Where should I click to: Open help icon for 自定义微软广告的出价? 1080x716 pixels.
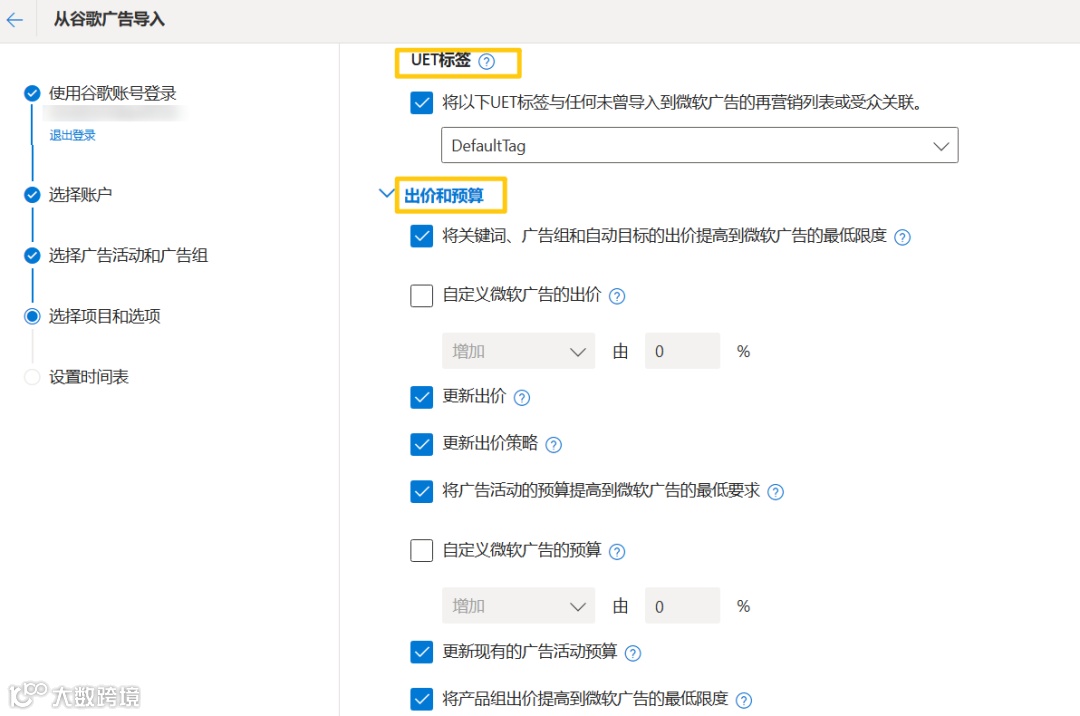pos(617,297)
